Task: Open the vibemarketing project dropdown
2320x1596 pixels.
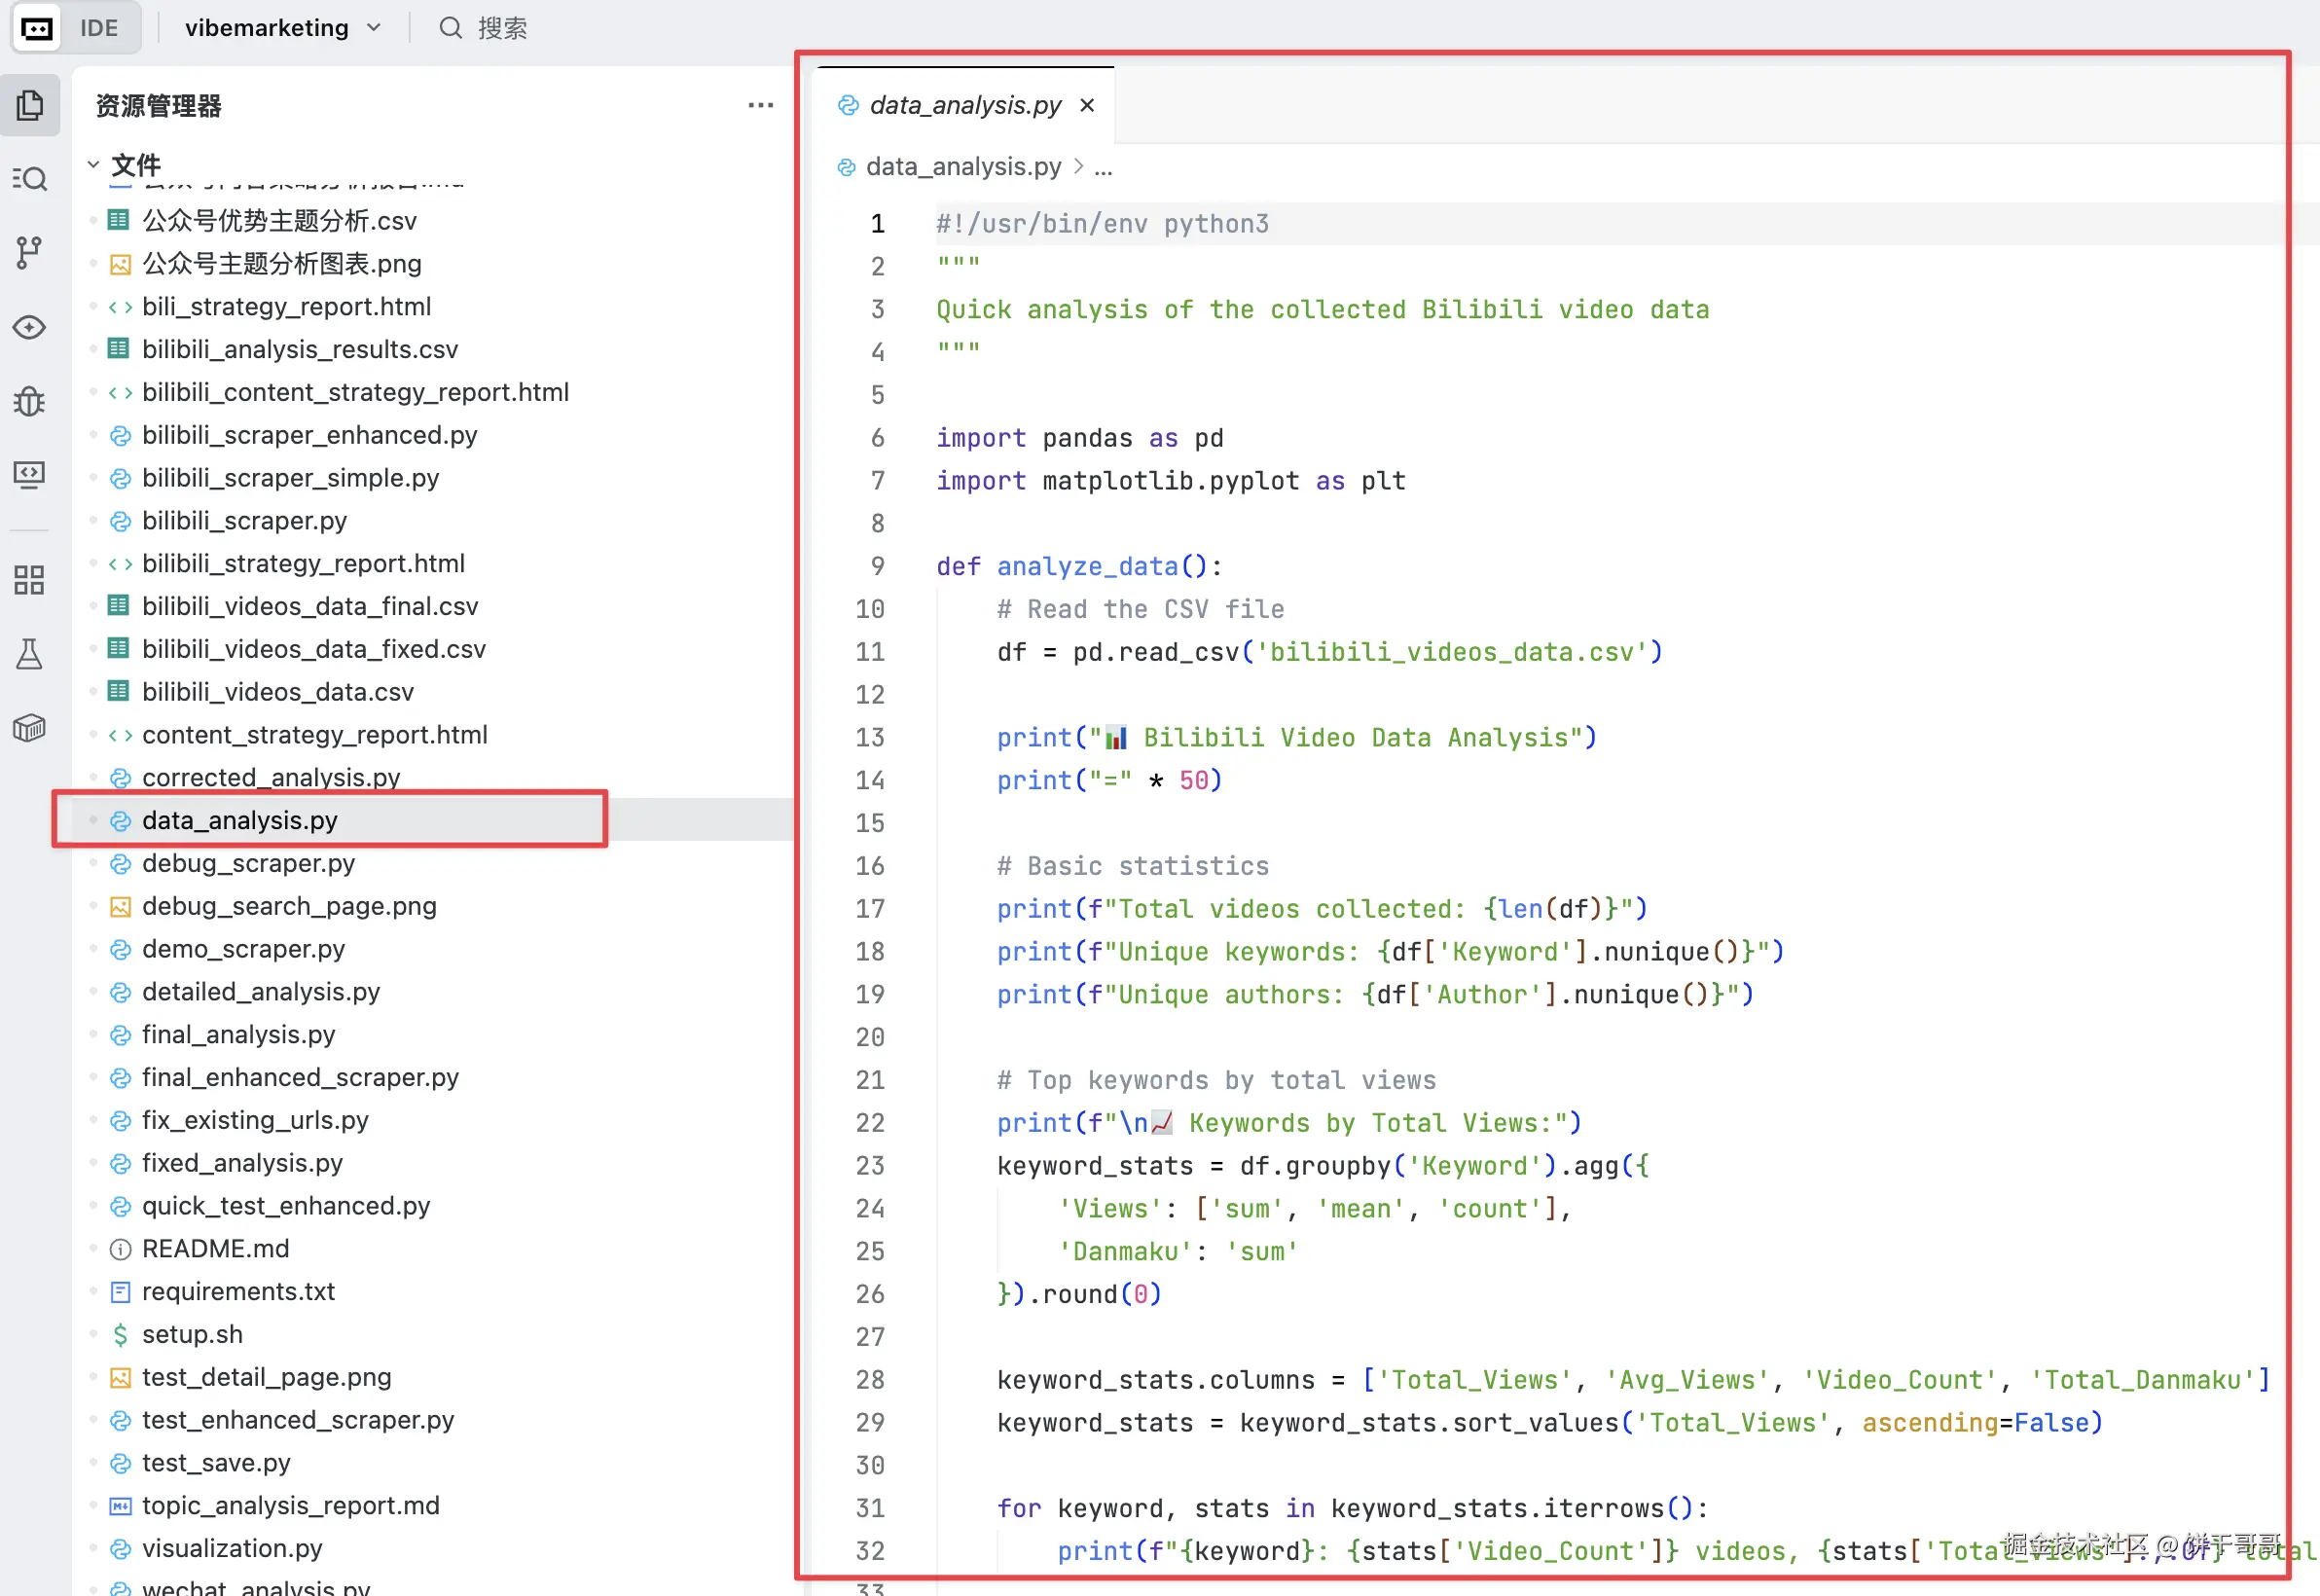Action: point(282,28)
